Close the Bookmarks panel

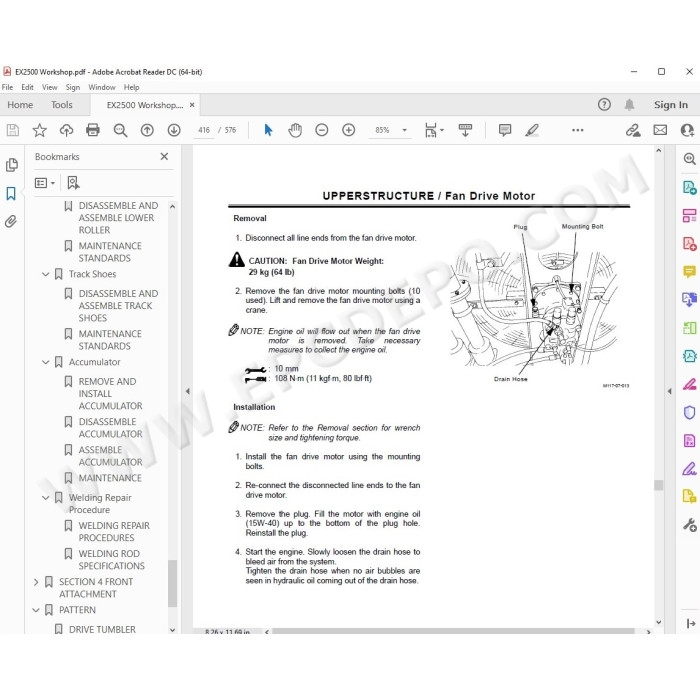point(164,156)
